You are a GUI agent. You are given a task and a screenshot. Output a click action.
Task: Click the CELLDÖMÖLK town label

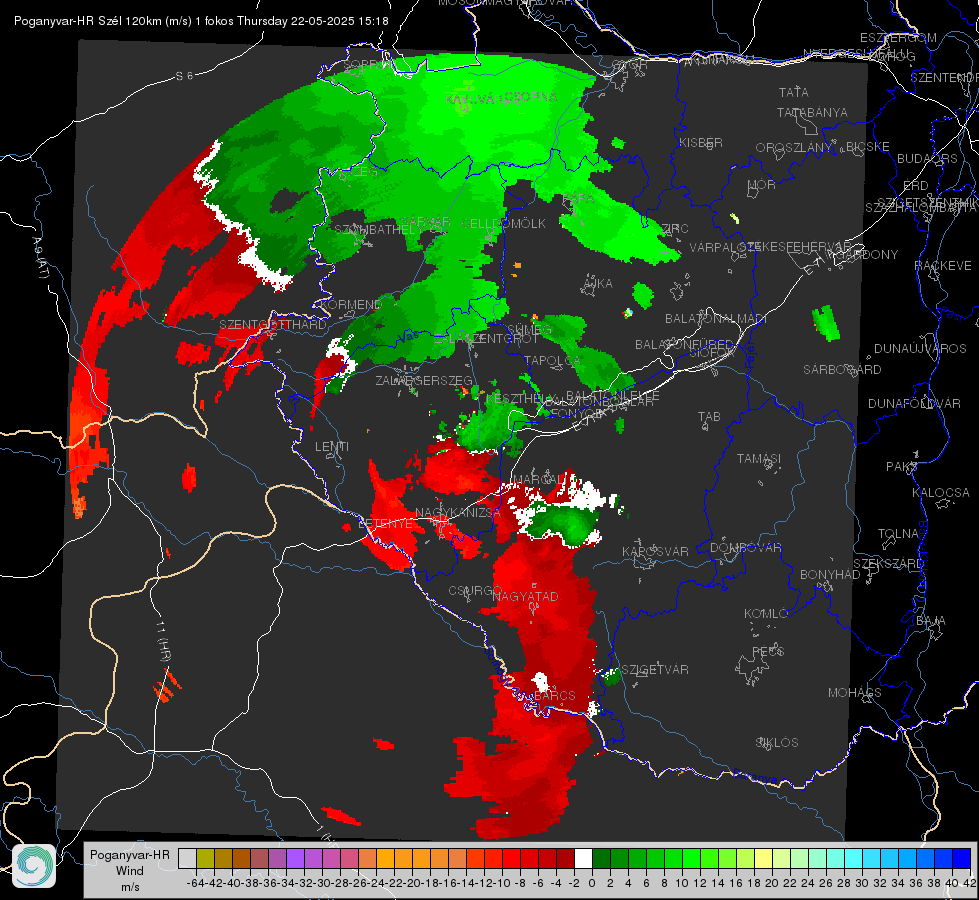pyautogui.click(x=503, y=224)
